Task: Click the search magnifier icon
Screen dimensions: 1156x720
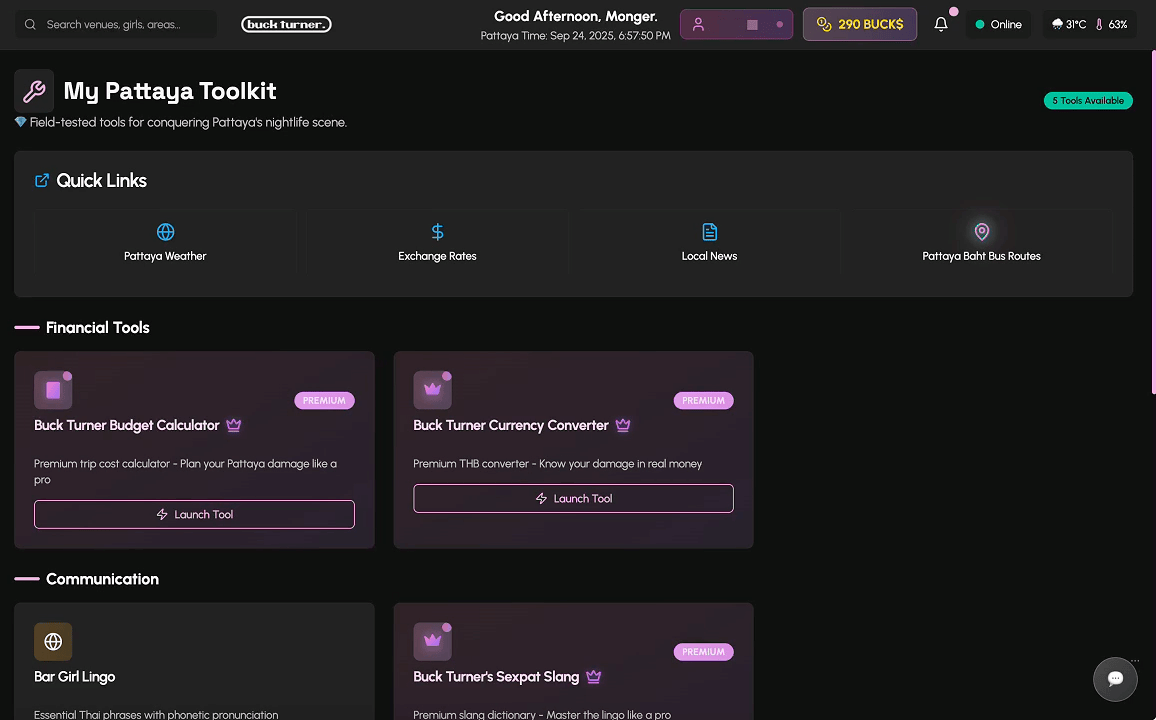Action: [30, 24]
